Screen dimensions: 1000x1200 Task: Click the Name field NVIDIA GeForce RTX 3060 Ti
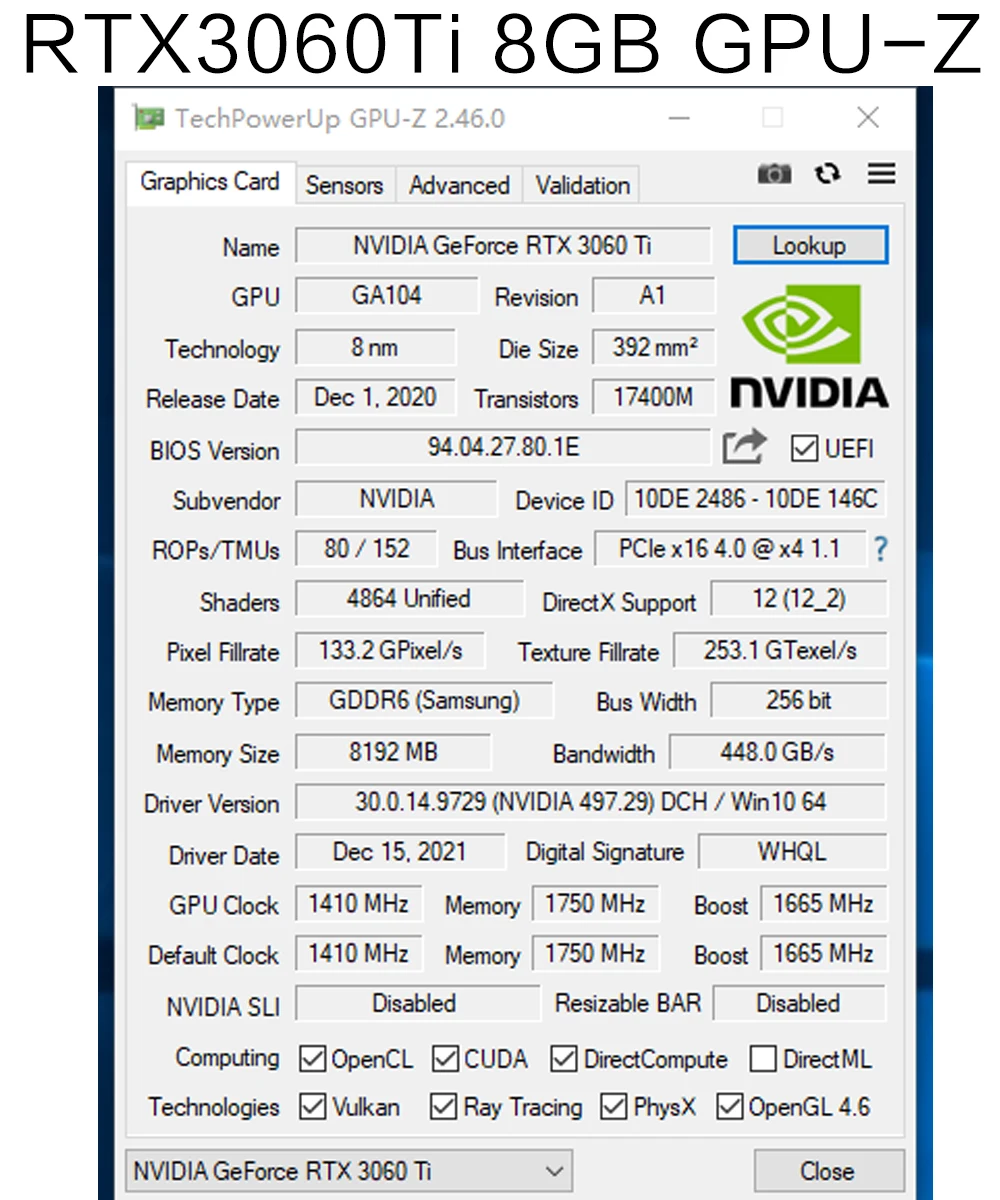point(503,245)
